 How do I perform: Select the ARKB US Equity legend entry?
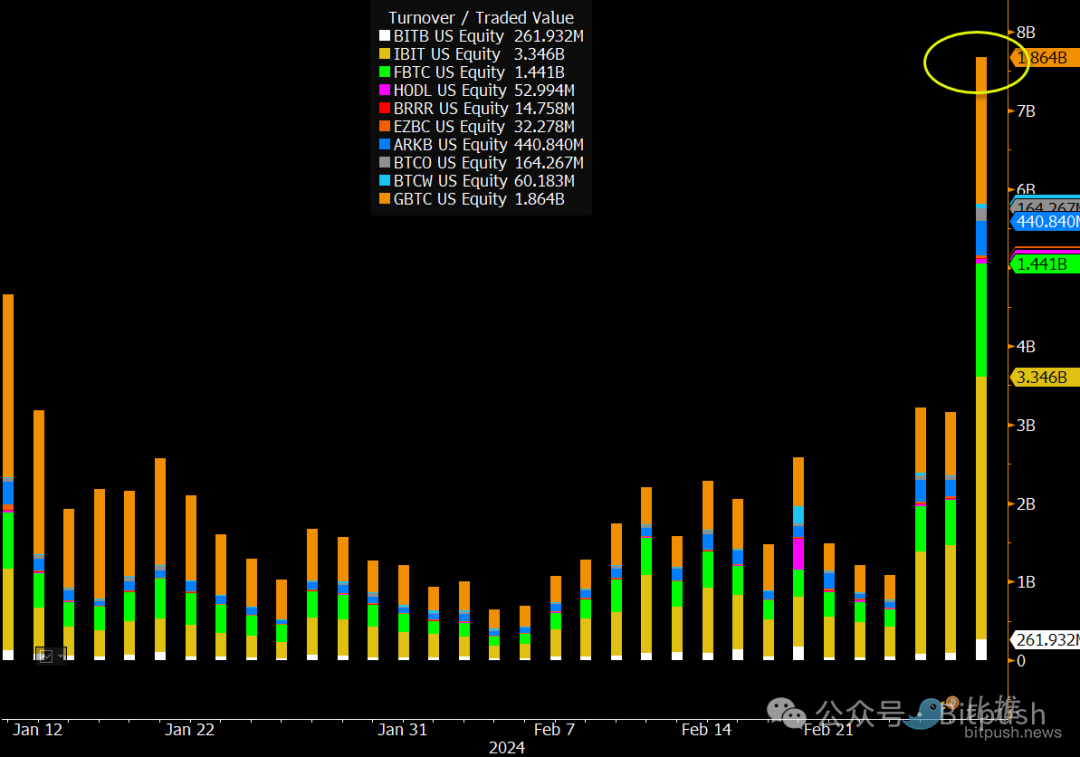pos(450,145)
